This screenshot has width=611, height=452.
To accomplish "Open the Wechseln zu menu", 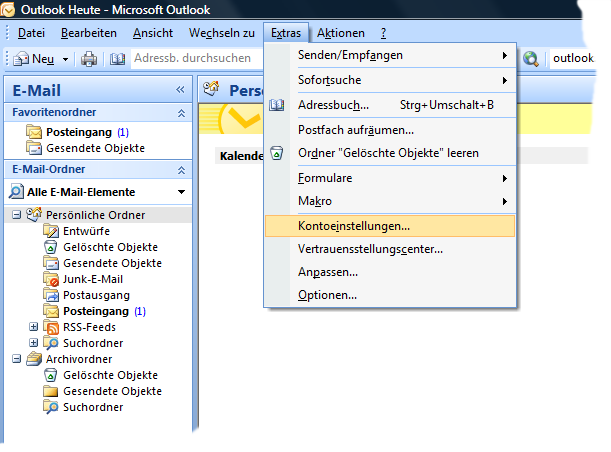I will point(222,33).
